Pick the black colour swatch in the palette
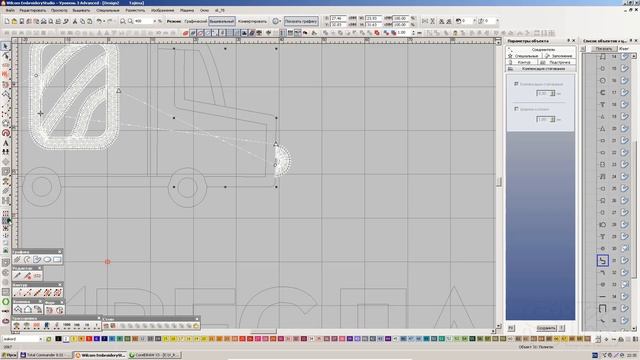The image size is (640, 360). click(58, 339)
